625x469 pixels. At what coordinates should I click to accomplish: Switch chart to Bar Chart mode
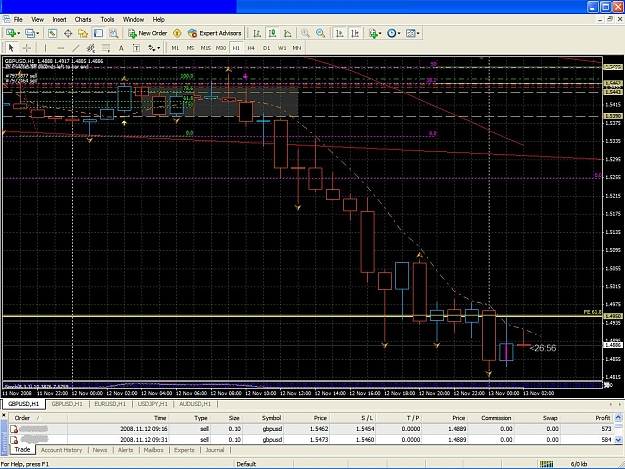(257, 33)
